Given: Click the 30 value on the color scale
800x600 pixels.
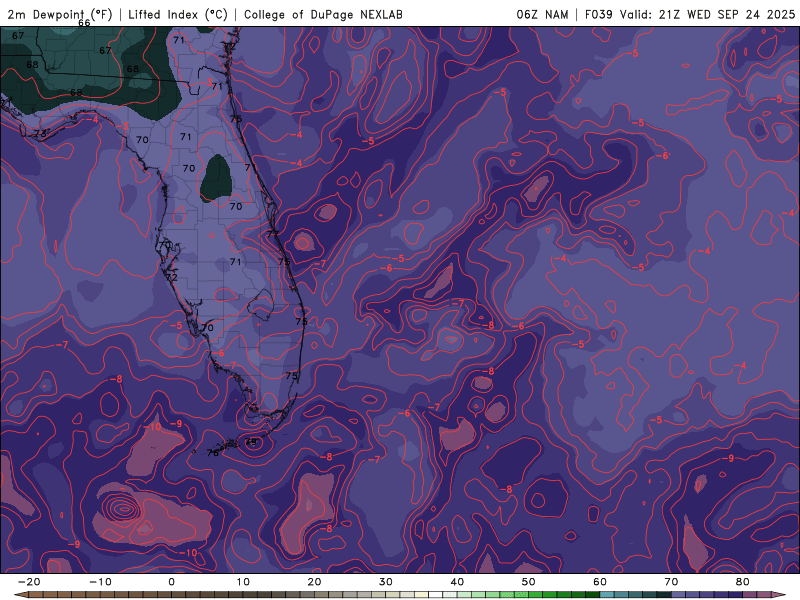Looking at the screenshot, I should [x=386, y=582].
